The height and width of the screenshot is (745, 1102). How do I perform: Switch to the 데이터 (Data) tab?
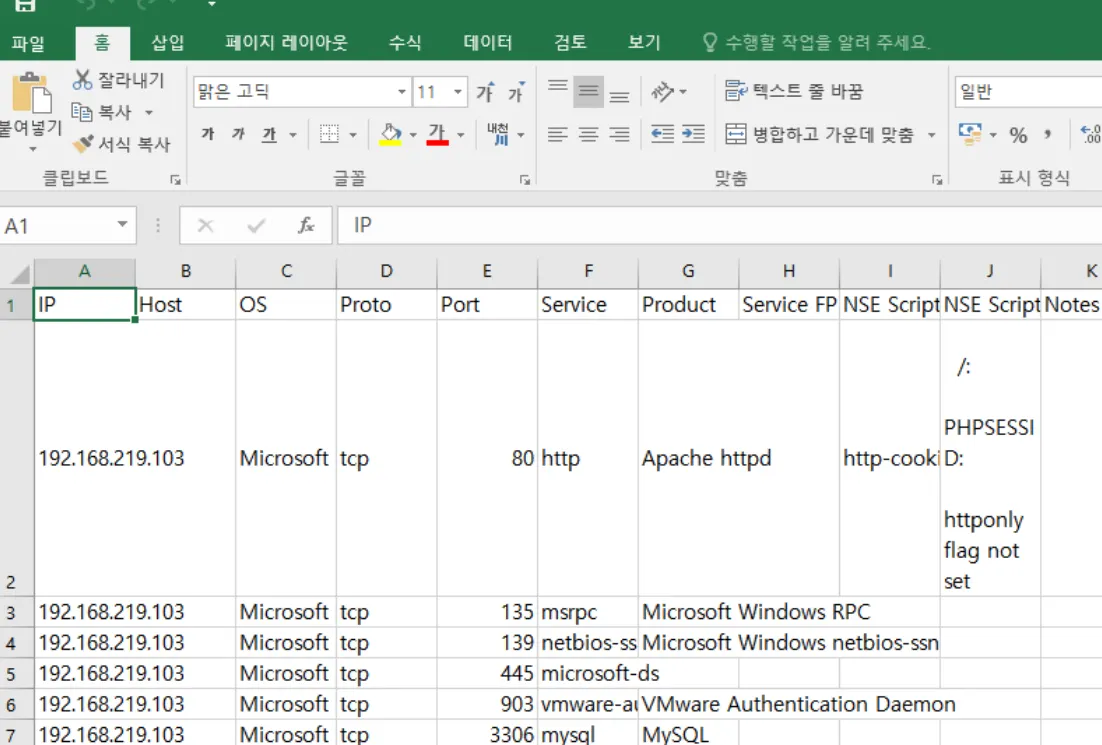(488, 43)
